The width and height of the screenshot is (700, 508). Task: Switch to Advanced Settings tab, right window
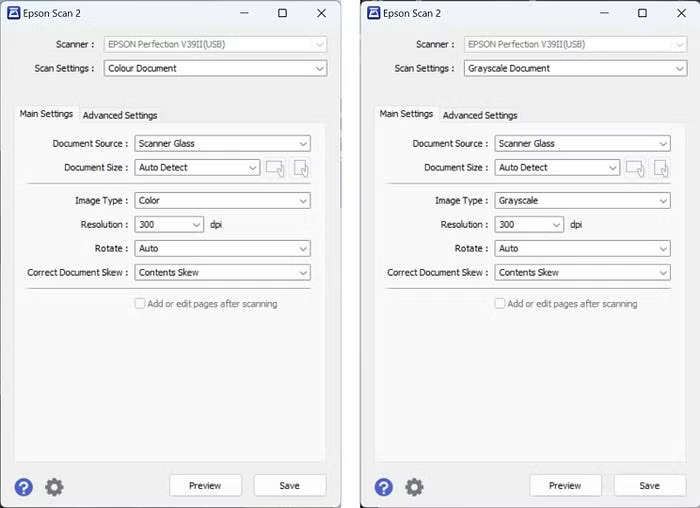pyautogui.click(x=480, y=115)
